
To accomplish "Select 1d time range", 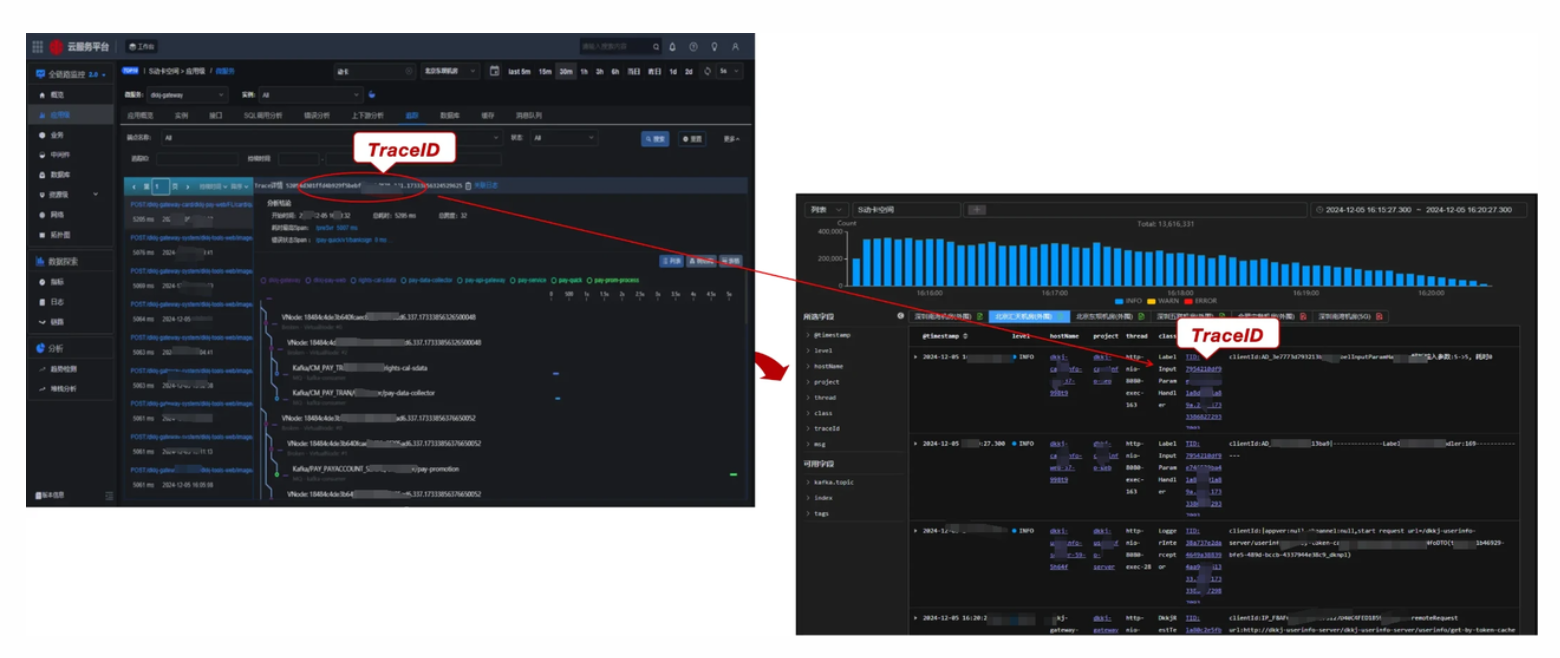I will (673, 71).
